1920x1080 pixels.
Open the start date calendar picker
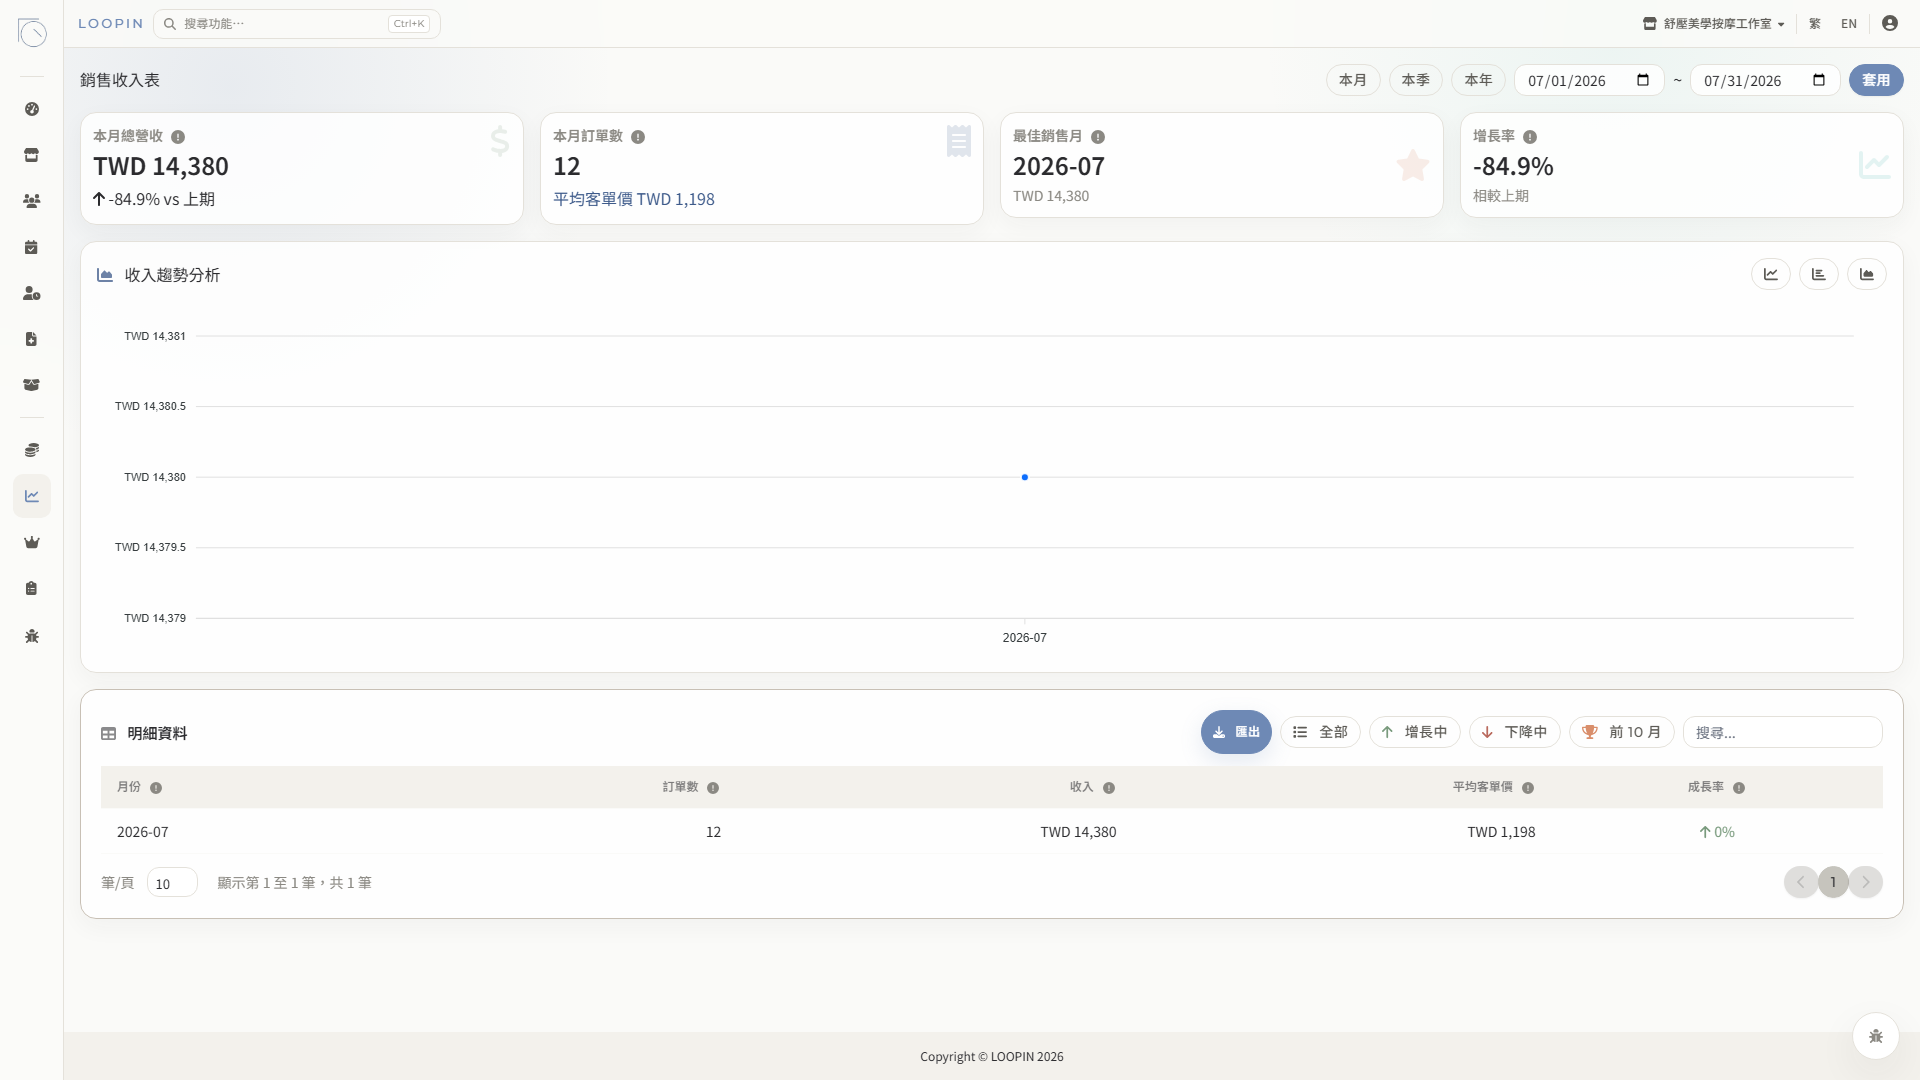(1643, 80)
